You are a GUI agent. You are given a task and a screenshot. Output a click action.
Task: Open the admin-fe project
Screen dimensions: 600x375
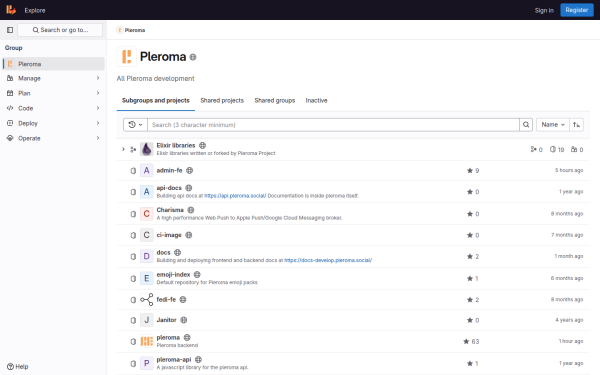[170, 170]
